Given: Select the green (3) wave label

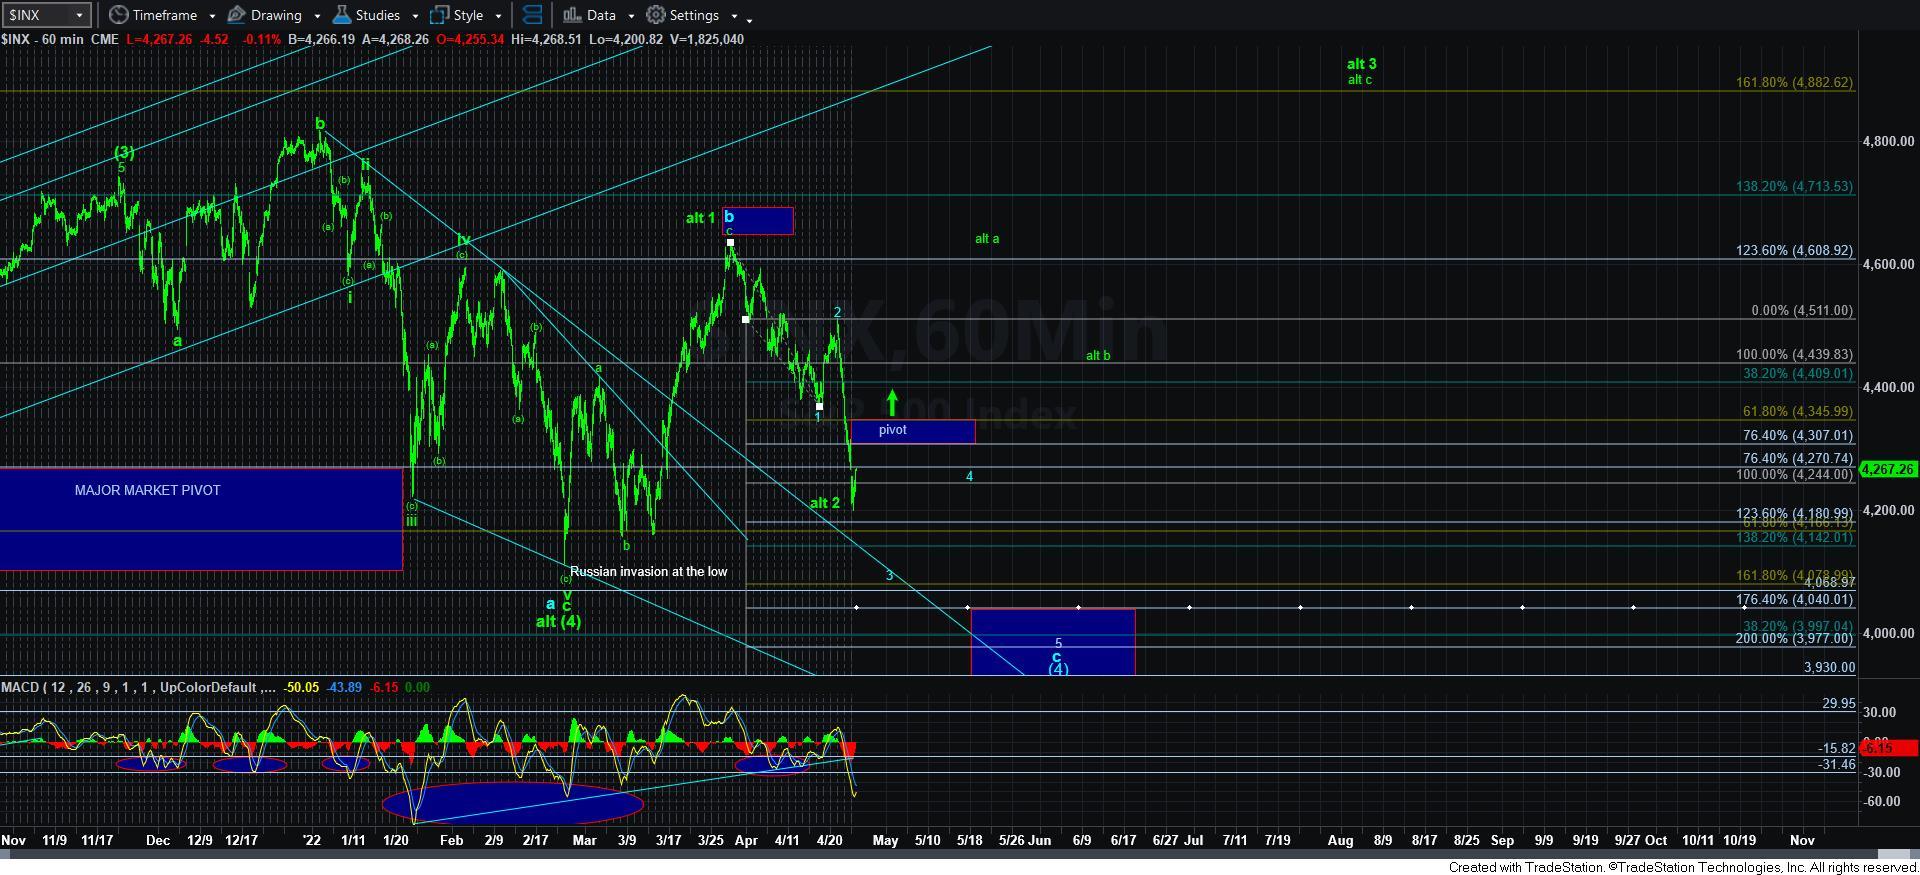Looking at the screenshot, I should 124,153.
